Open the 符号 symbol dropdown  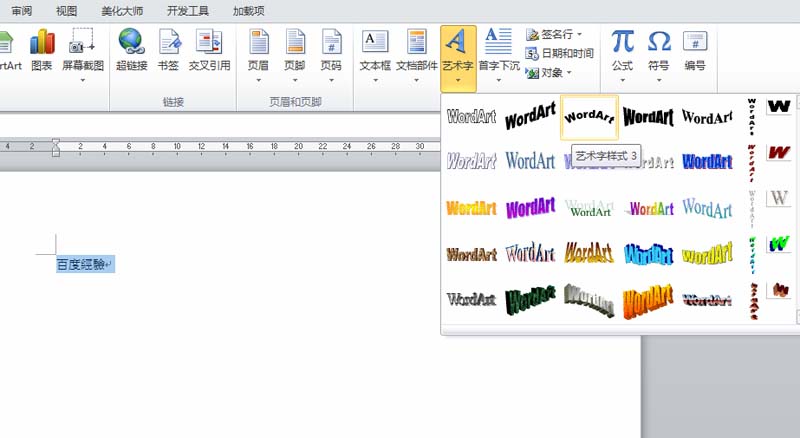point(659,78)
